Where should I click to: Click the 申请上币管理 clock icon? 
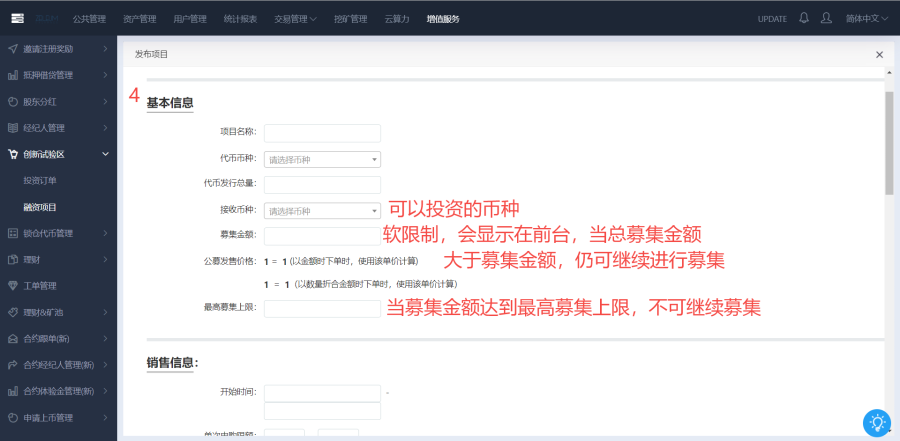click(x=13, y=417)
